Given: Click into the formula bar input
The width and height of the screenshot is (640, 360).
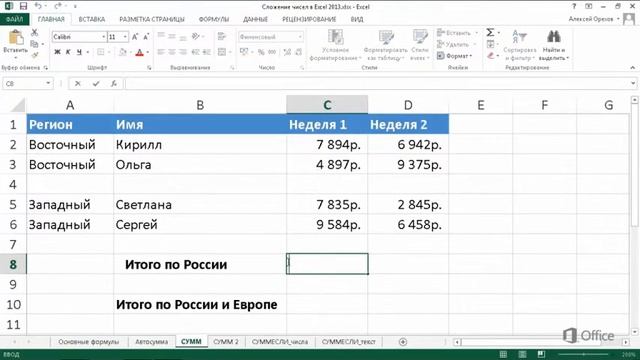Looking at the screenshot, I should pos(378,83).
